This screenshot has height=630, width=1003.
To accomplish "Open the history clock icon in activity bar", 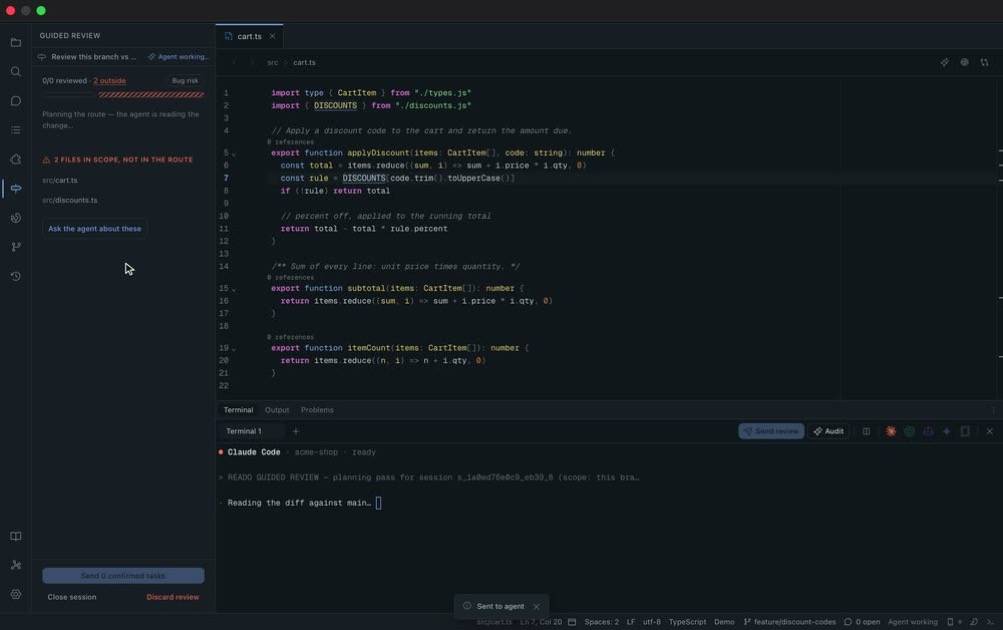I will [16, 276].
